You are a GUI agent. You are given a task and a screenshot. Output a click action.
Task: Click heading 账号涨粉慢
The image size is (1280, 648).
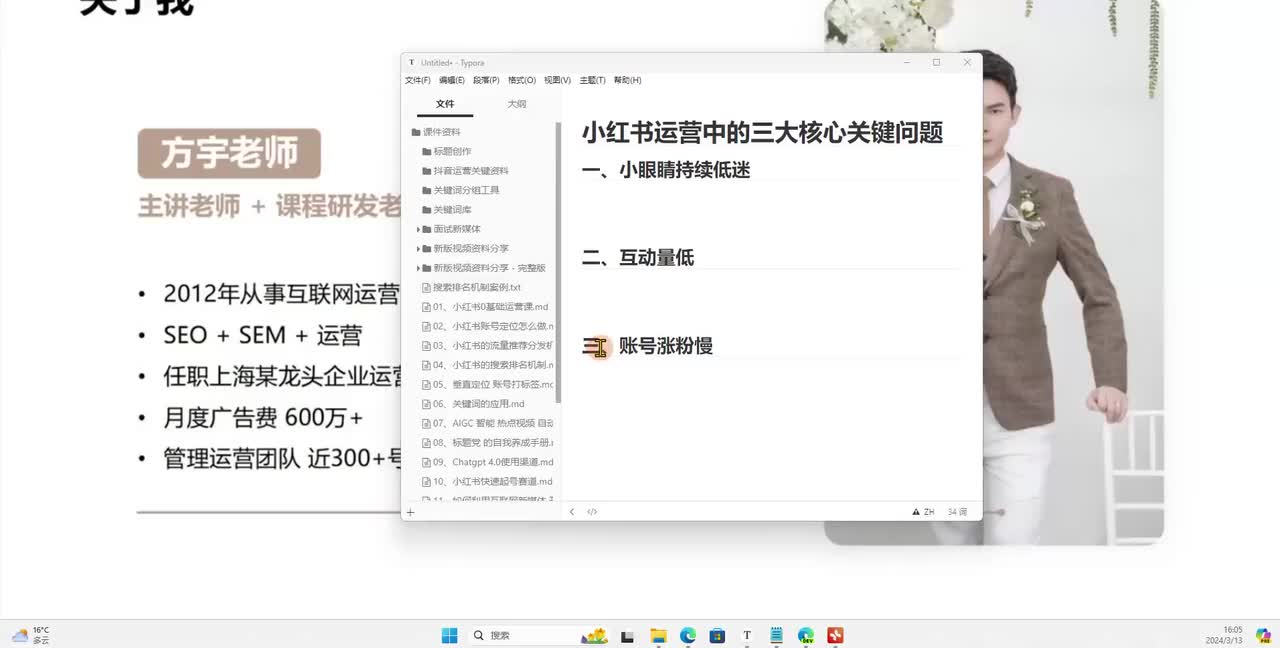pyautogui.click(x=666, y=346)
